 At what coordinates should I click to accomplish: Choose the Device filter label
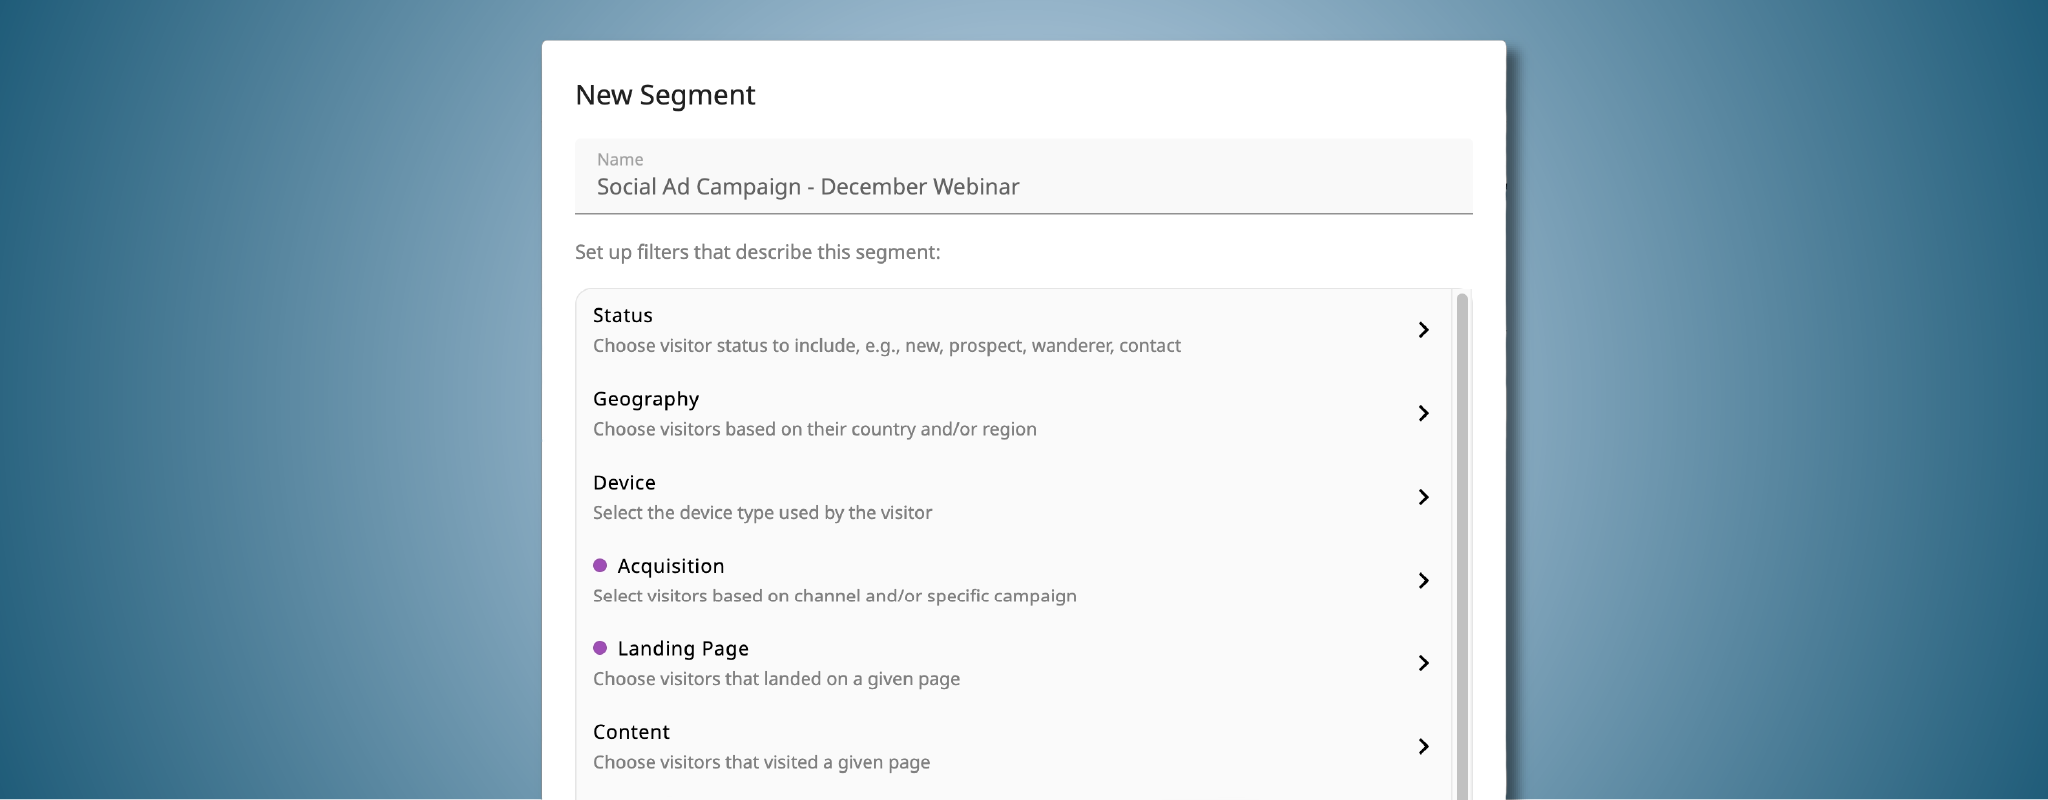tap(624, 482)
